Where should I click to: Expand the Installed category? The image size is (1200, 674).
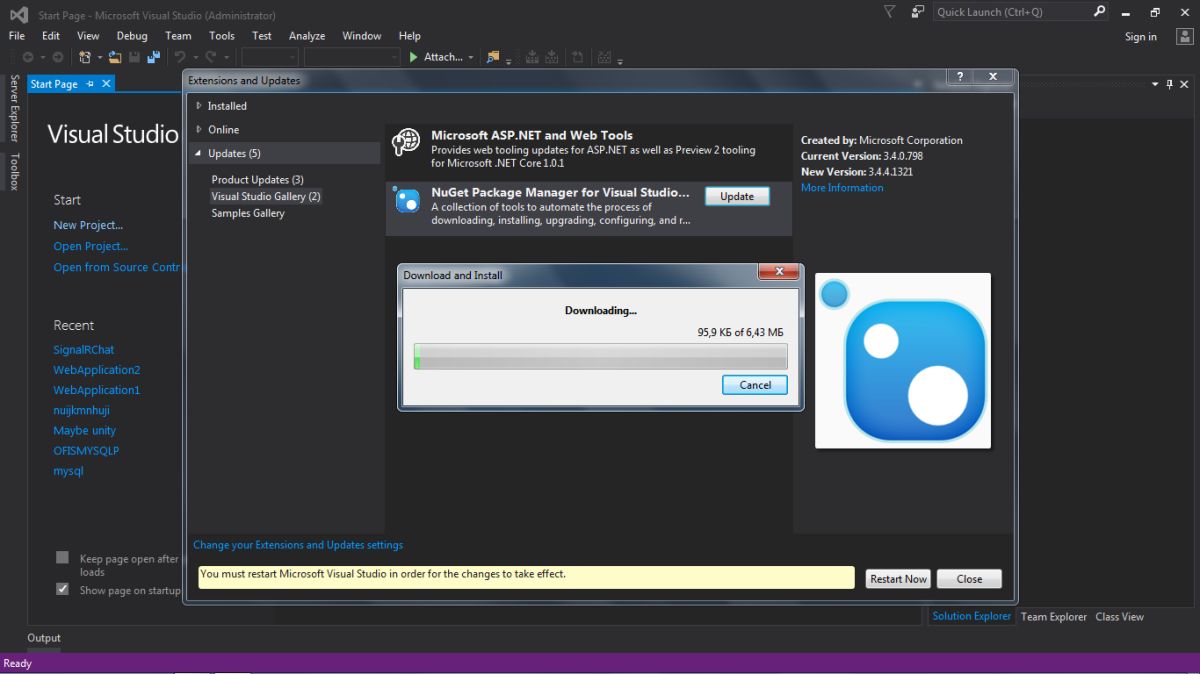[198, 105]
